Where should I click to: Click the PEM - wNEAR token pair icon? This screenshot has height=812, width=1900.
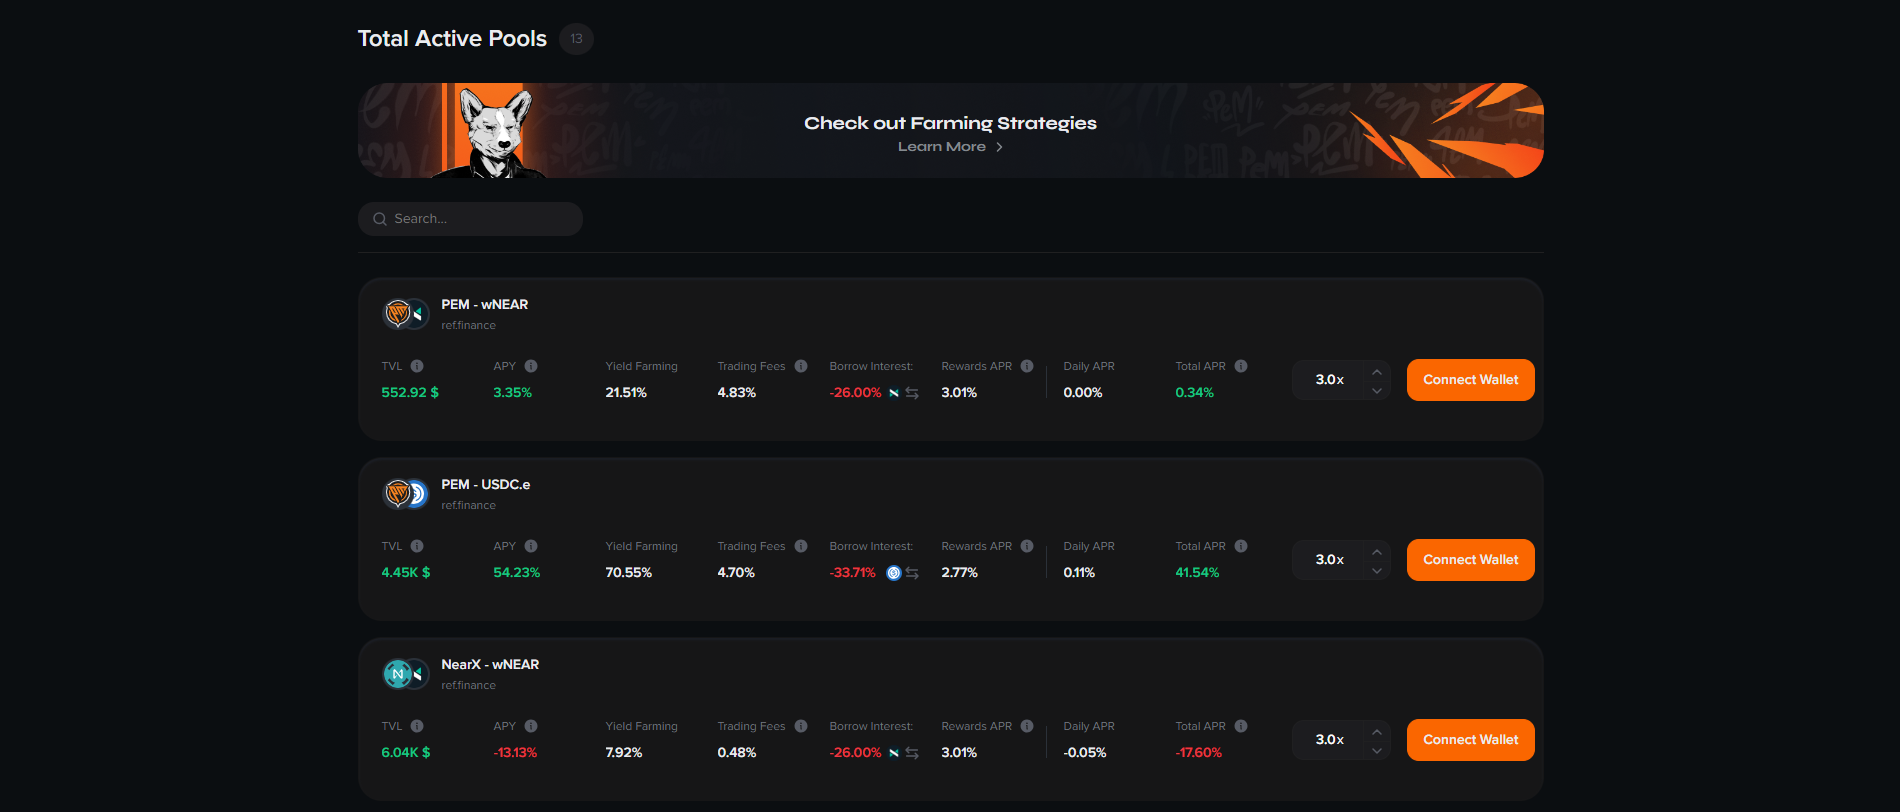pyautogui.click(x=406, y=314)
